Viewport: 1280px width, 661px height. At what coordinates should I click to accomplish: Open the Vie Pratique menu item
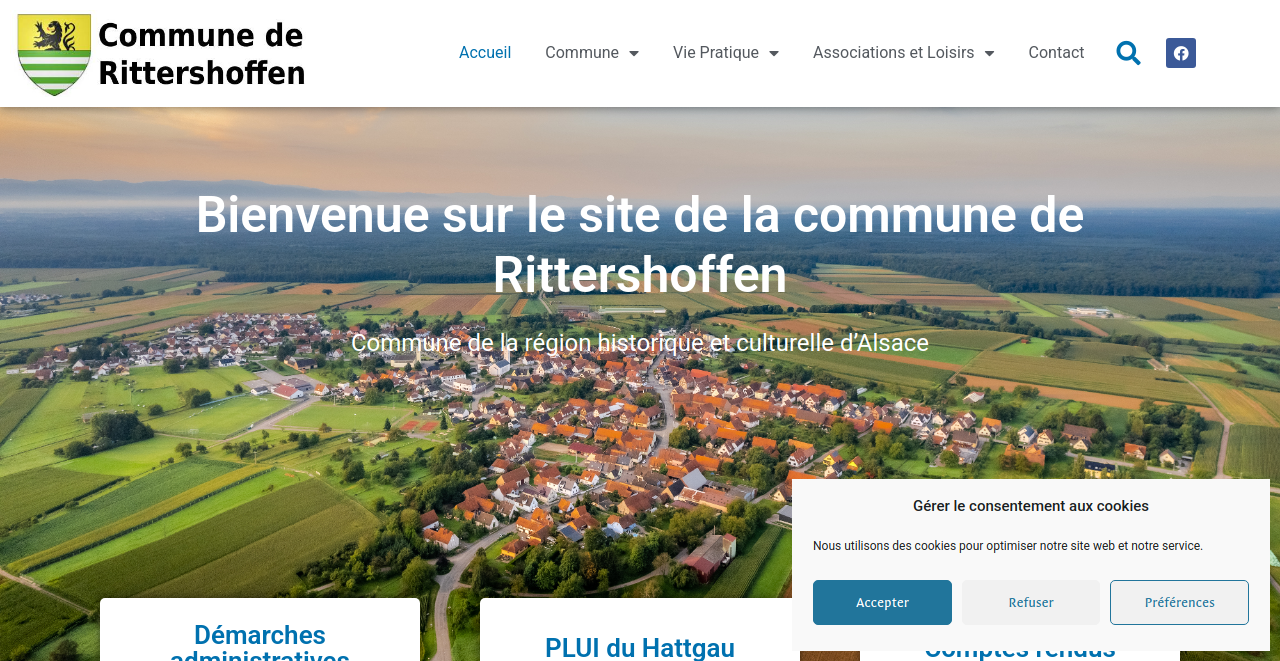click(716, 53)
